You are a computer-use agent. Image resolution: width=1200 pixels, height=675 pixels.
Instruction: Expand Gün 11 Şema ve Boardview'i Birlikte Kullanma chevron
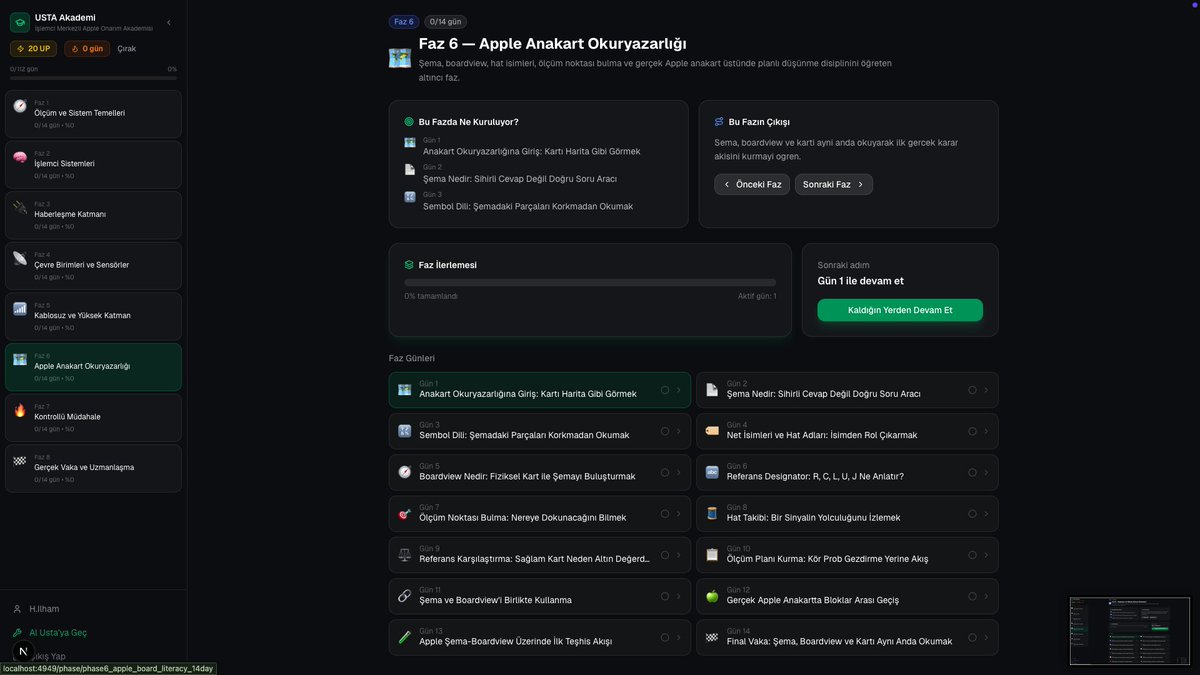pos(679,596)
